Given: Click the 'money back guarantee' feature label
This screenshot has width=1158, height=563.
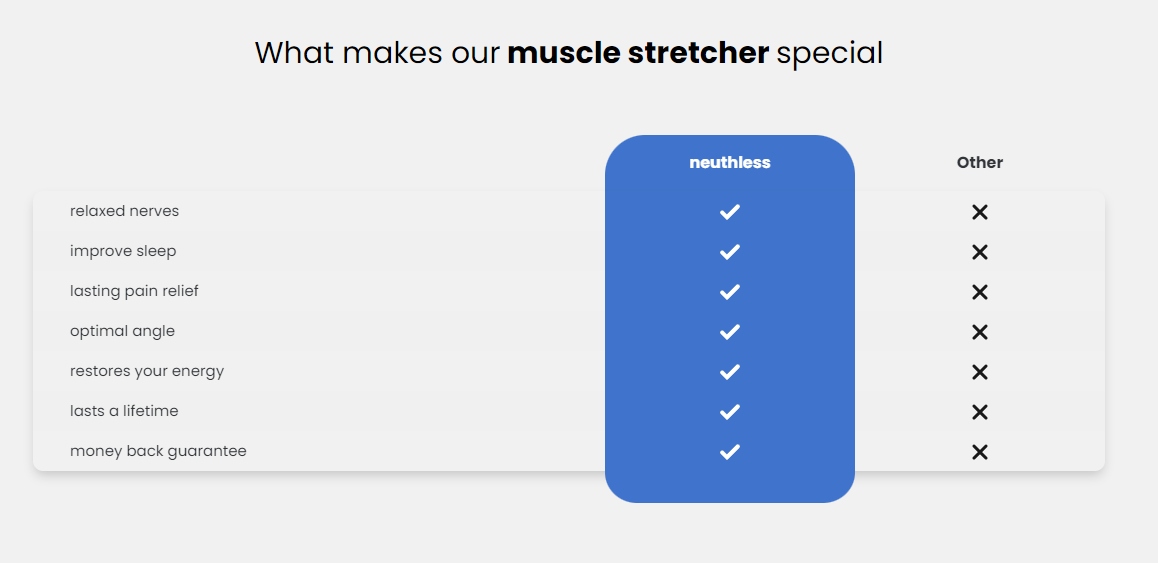Looking at the screenshot, I should click(x=158, y=451).
